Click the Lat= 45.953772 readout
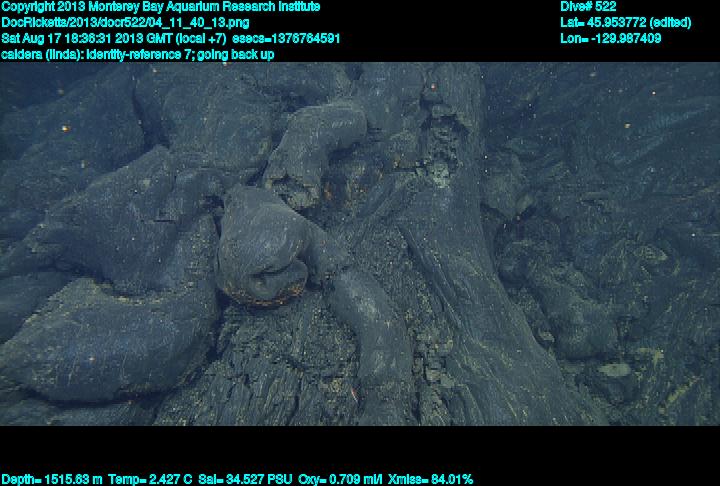The image size is (720, 486). pyautogui.click(x=624, y=22)
